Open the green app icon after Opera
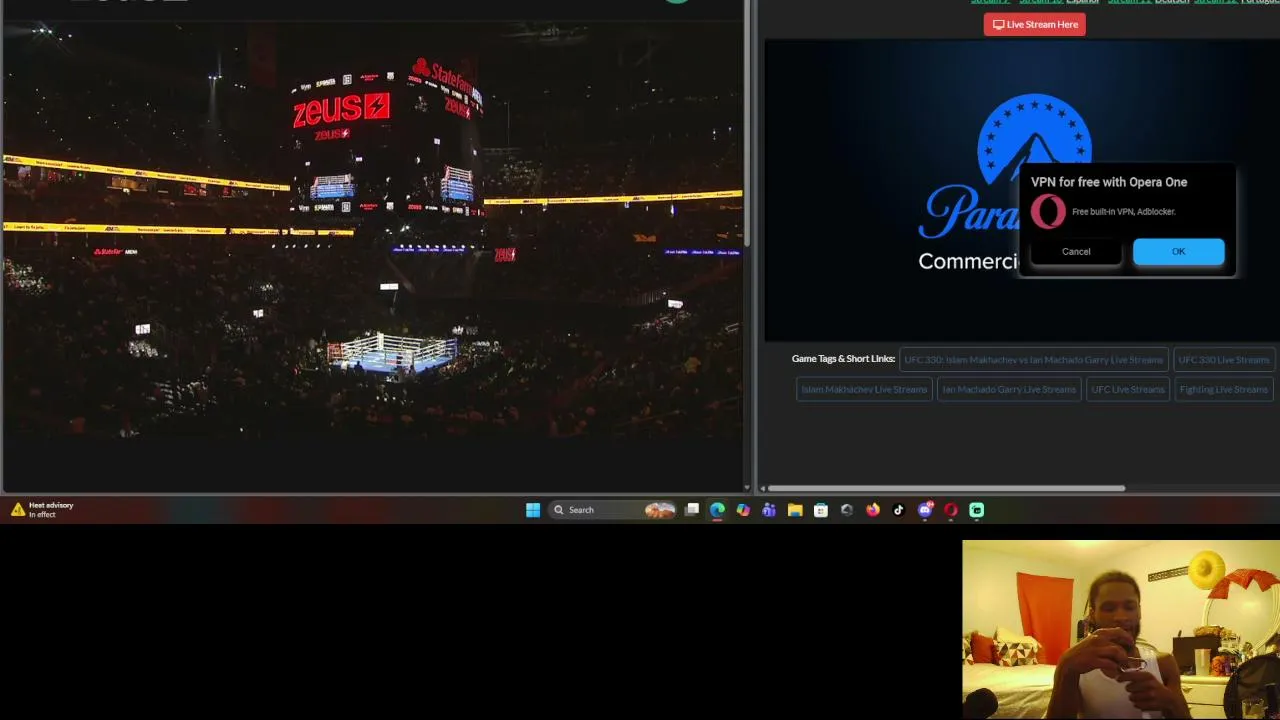This screenshot has height=720, width=1280. (977, 510)
